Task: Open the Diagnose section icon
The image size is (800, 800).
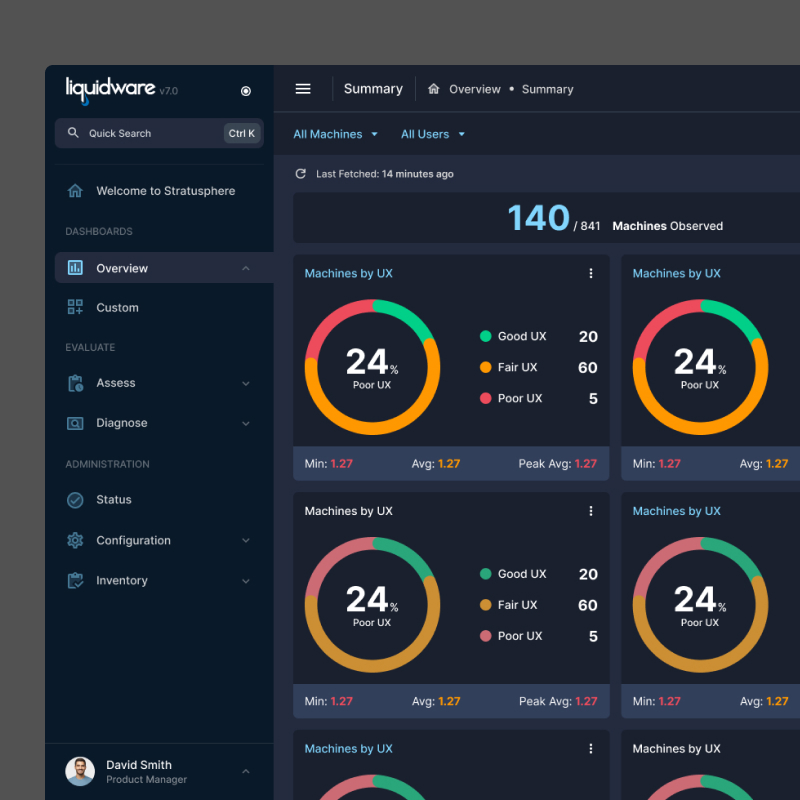Action: click(74, 423)
